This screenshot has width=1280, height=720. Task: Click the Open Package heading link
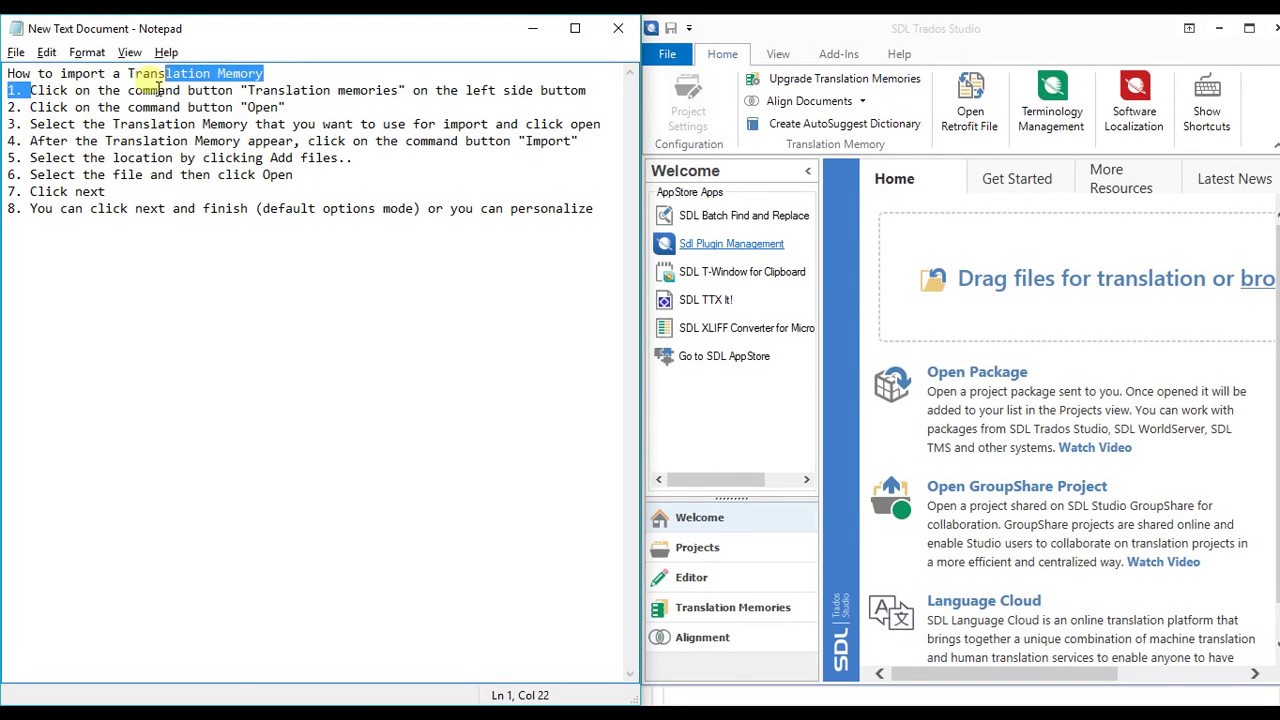click(977, 372)
